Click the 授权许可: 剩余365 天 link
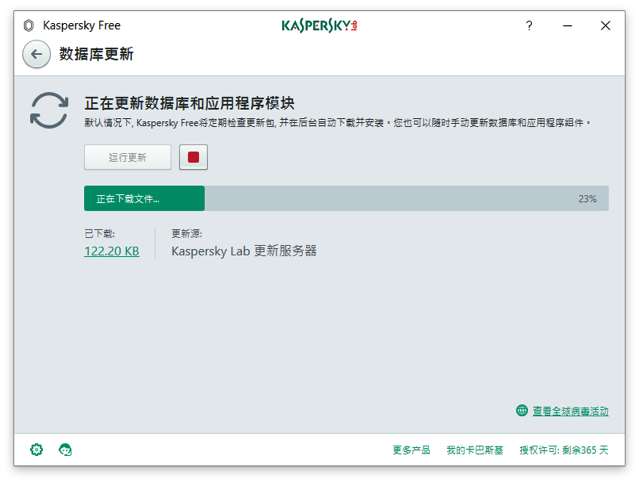This screenshot has height=483, width=639. [x=564, y=450]
